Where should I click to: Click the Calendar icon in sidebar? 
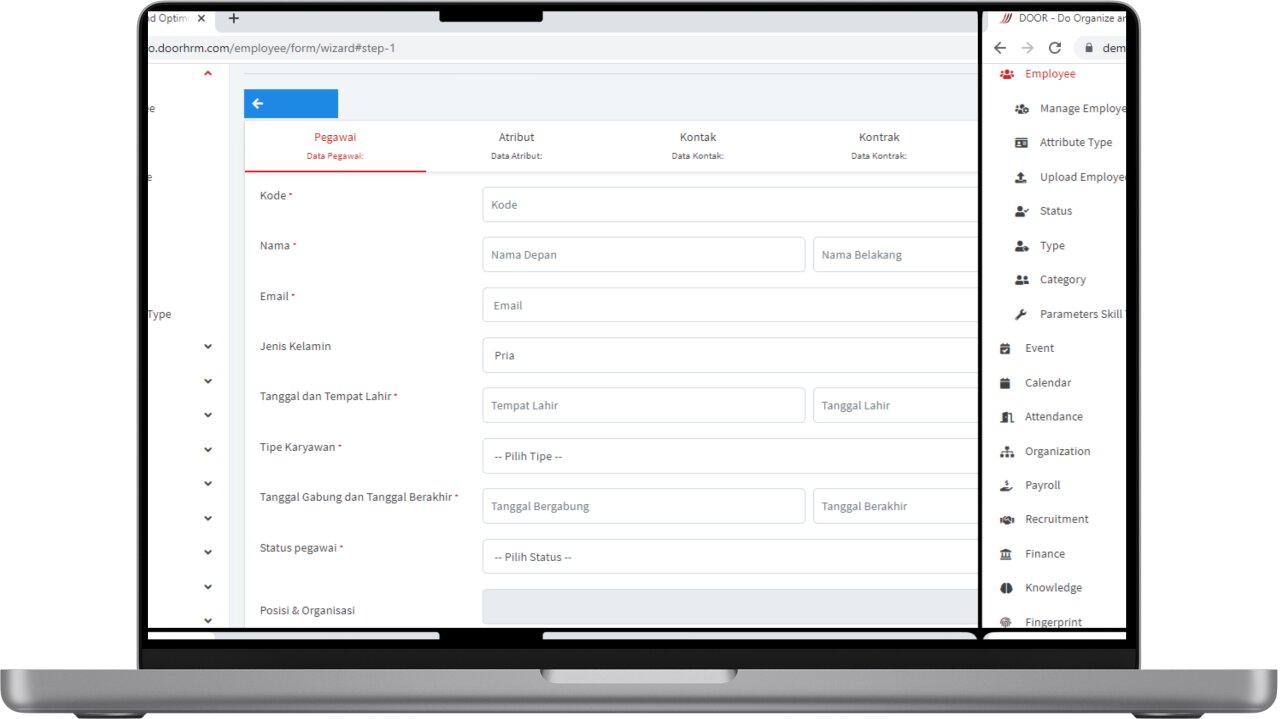coord(1006,383)
